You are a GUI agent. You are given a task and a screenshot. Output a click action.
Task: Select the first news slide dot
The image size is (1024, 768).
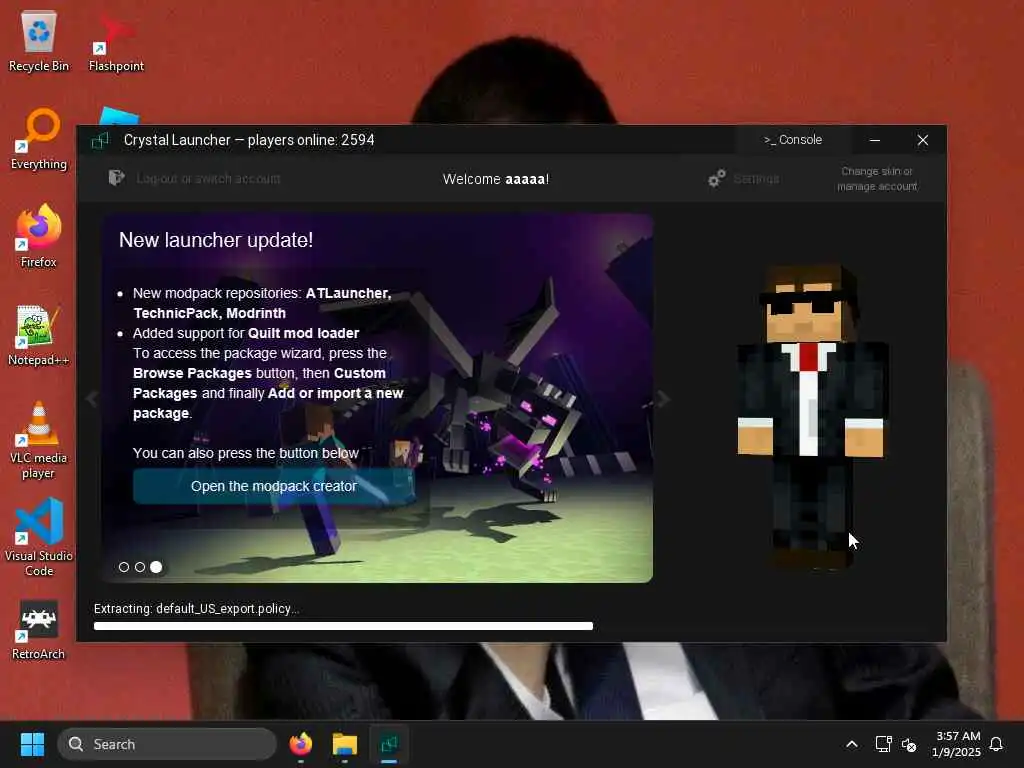[x=124, y=567]
